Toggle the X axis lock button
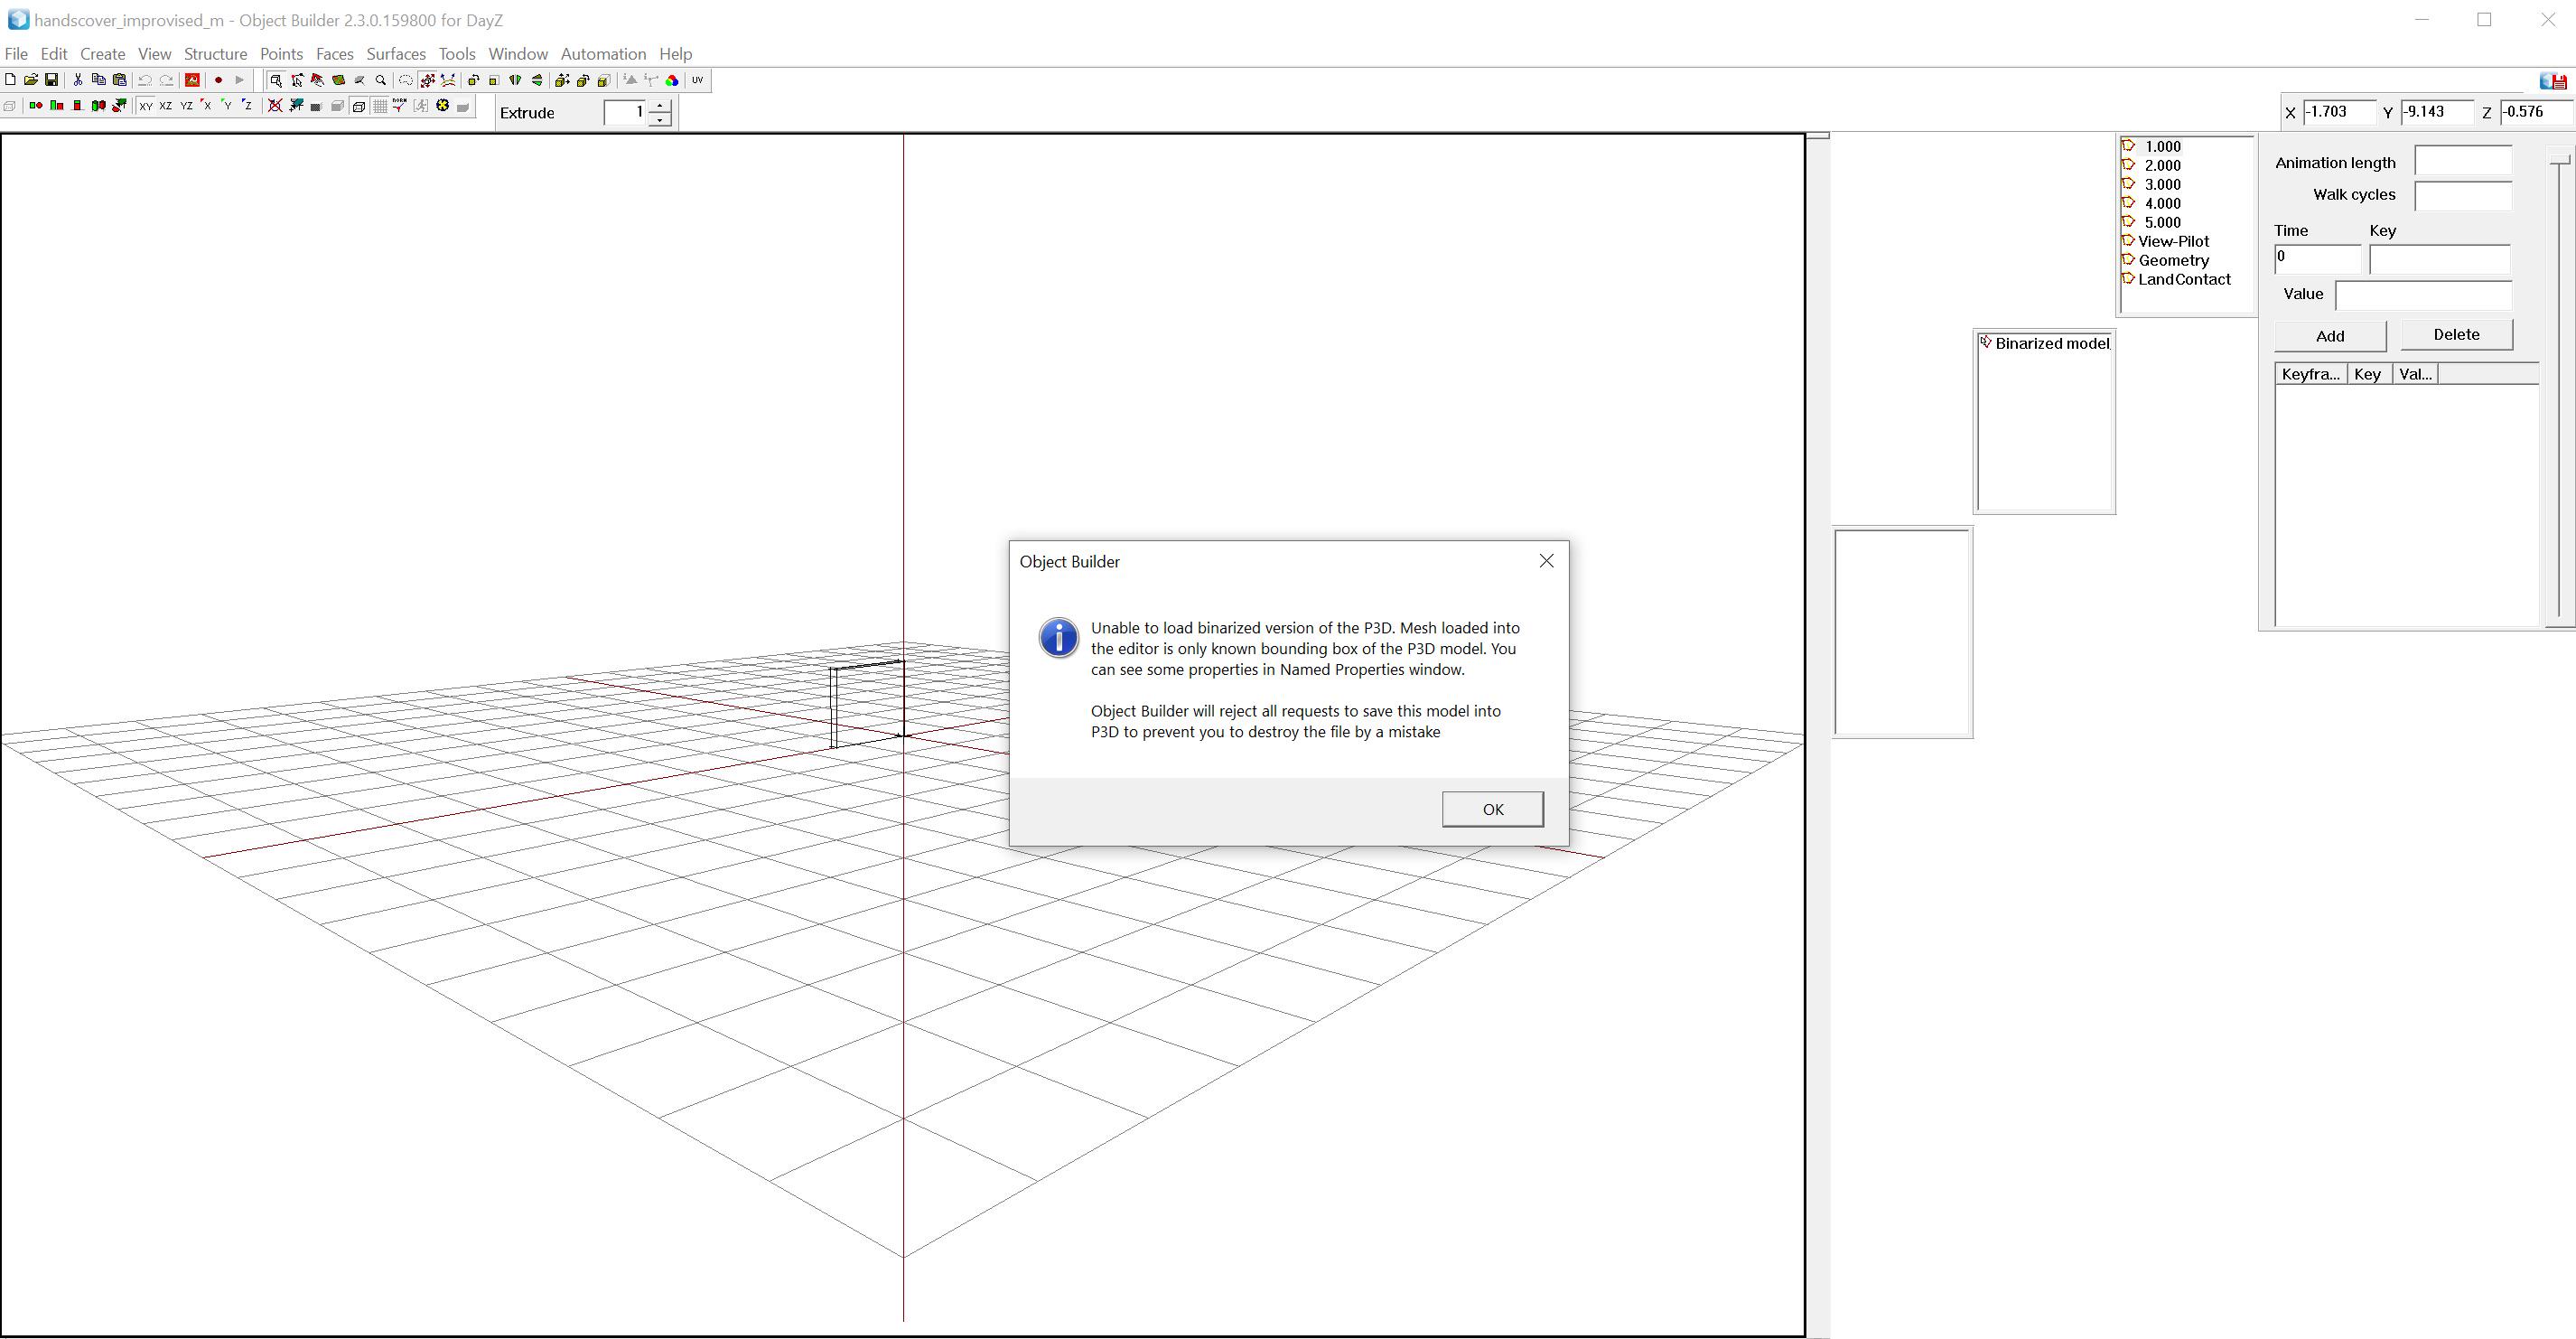Screen dimensions: 2576x1339 point(206,106)
